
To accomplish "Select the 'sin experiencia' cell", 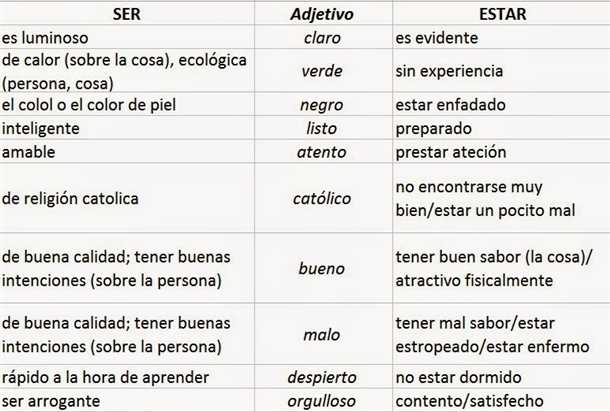I will [x=501, y=71].
